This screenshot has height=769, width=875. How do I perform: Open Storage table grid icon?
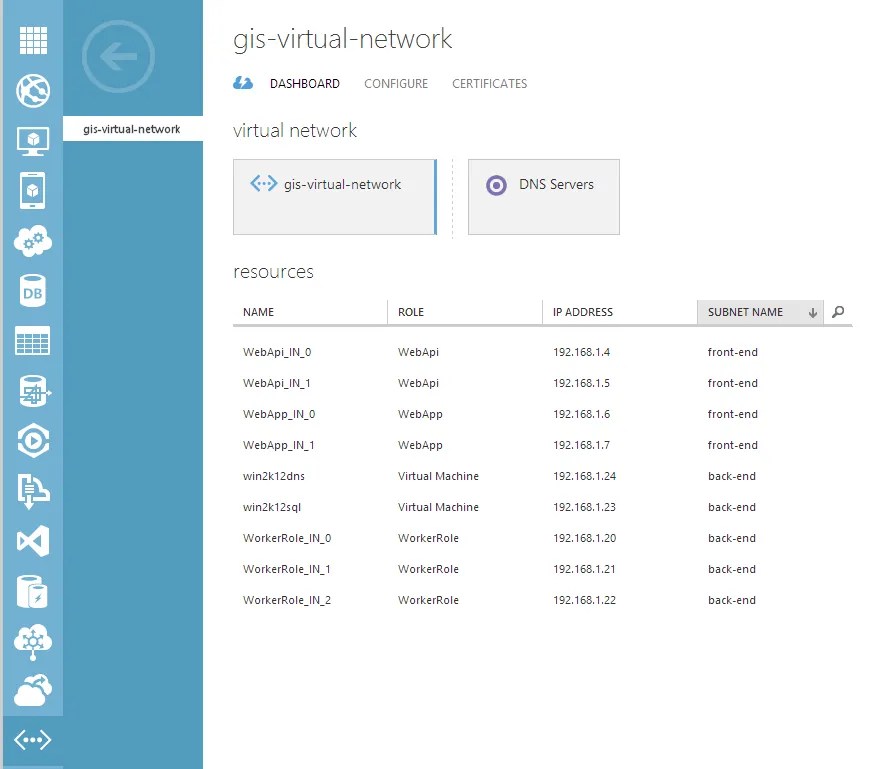[32, 341]
